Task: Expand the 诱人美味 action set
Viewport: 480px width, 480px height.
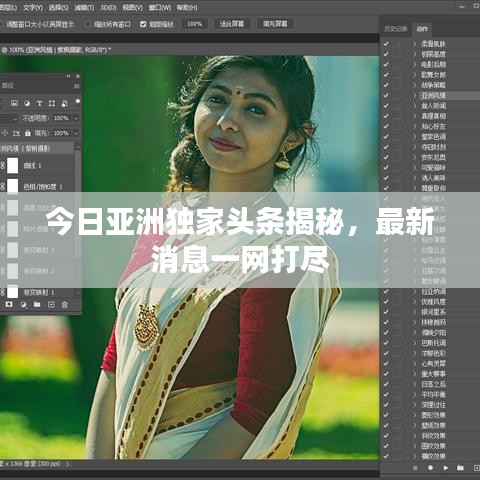Action: pyautogui.click(x=415, y=178)
